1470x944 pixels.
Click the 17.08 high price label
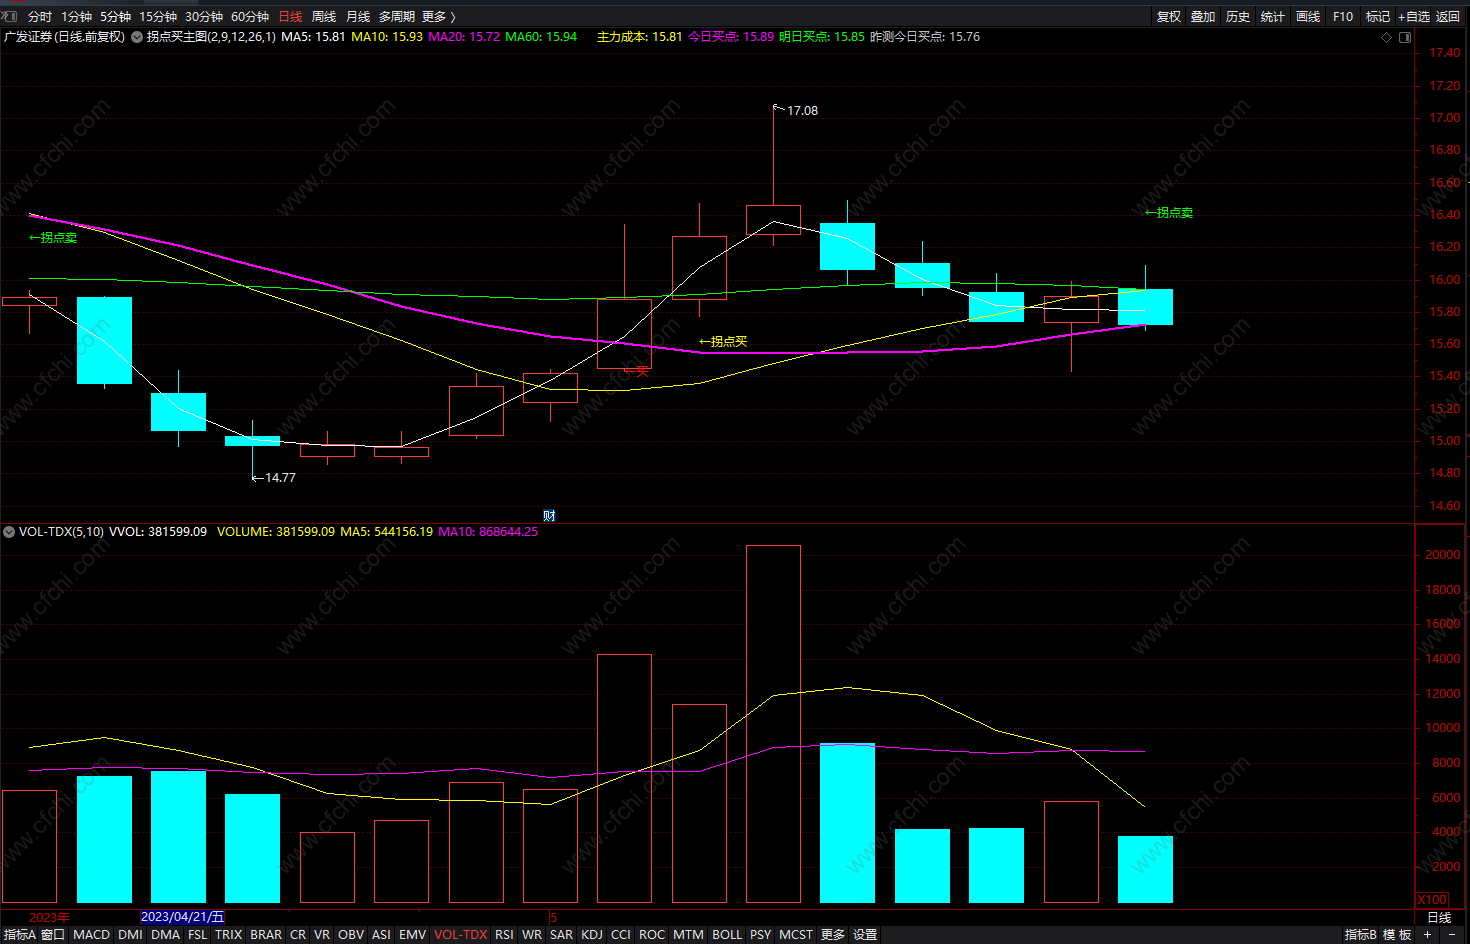pos(802,111)
